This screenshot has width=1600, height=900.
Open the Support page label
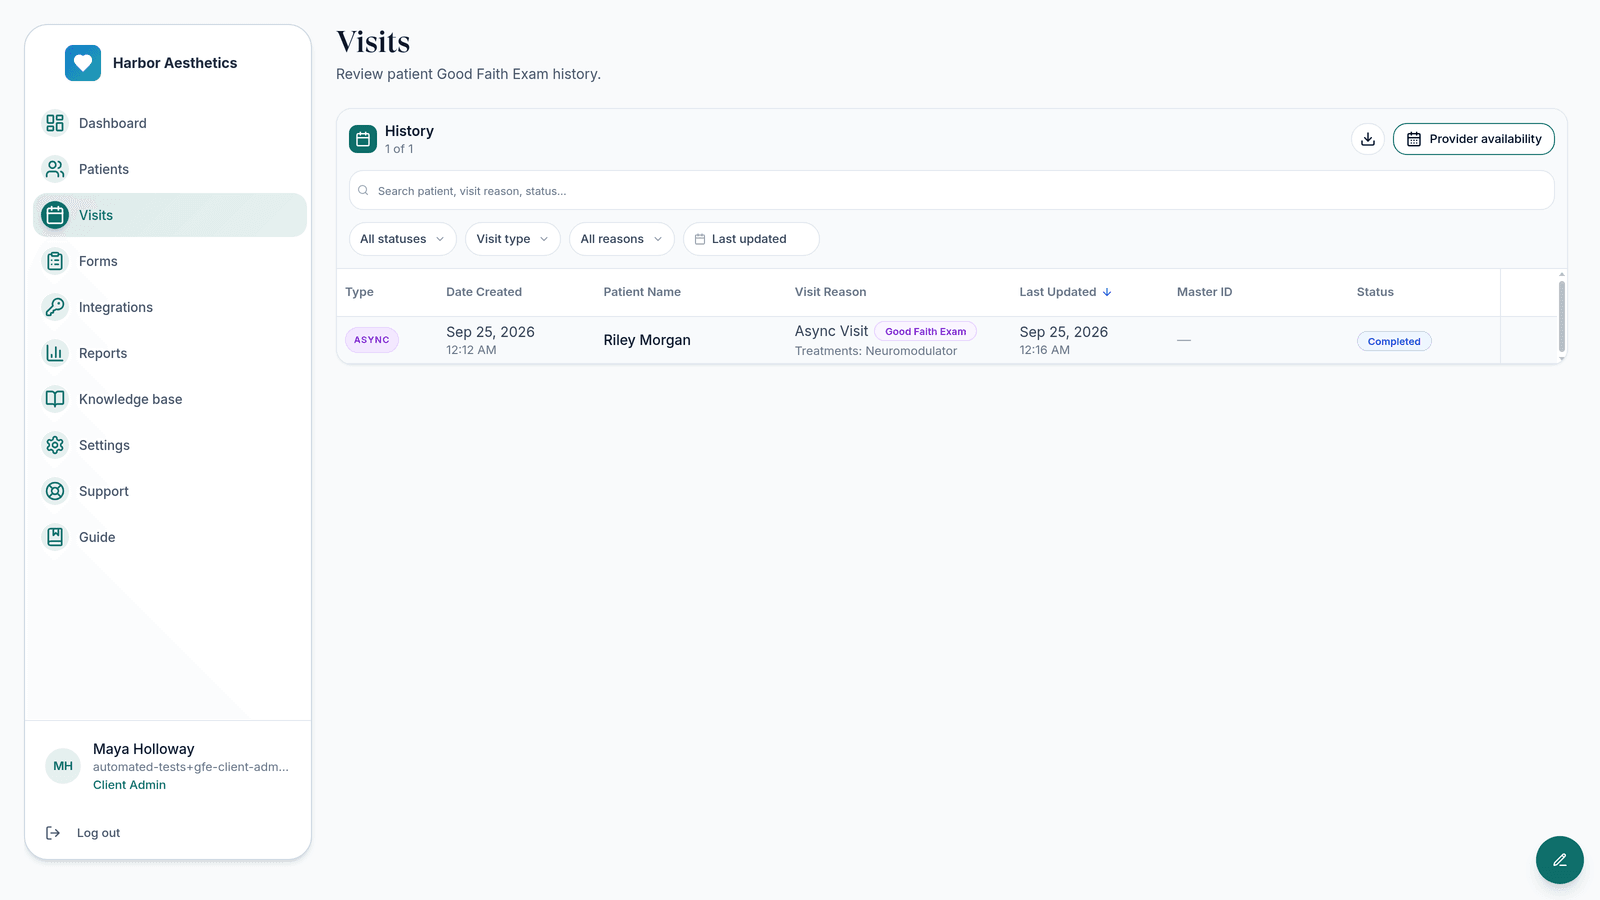[104, 491]
